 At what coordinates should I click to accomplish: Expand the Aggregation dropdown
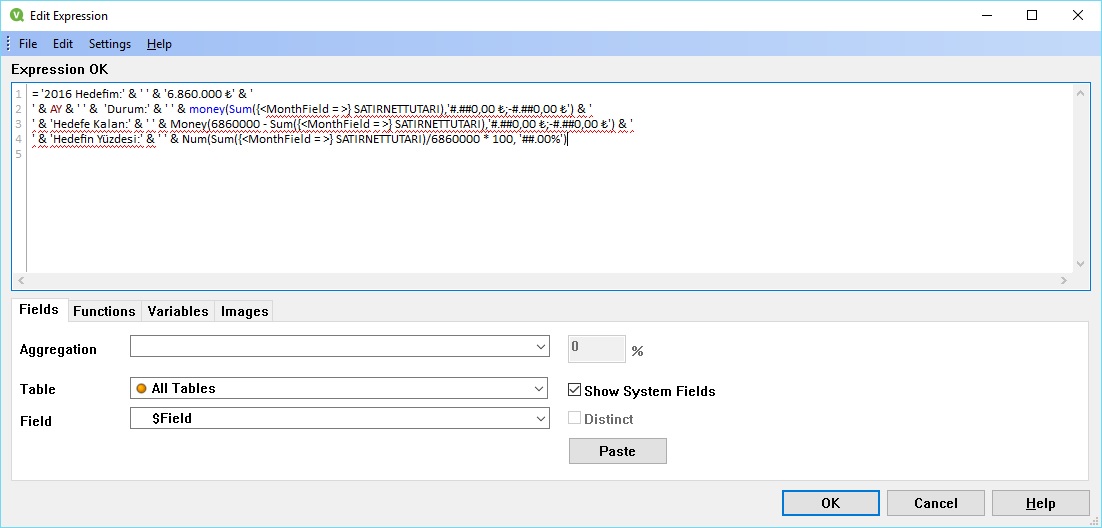[540, 346]
